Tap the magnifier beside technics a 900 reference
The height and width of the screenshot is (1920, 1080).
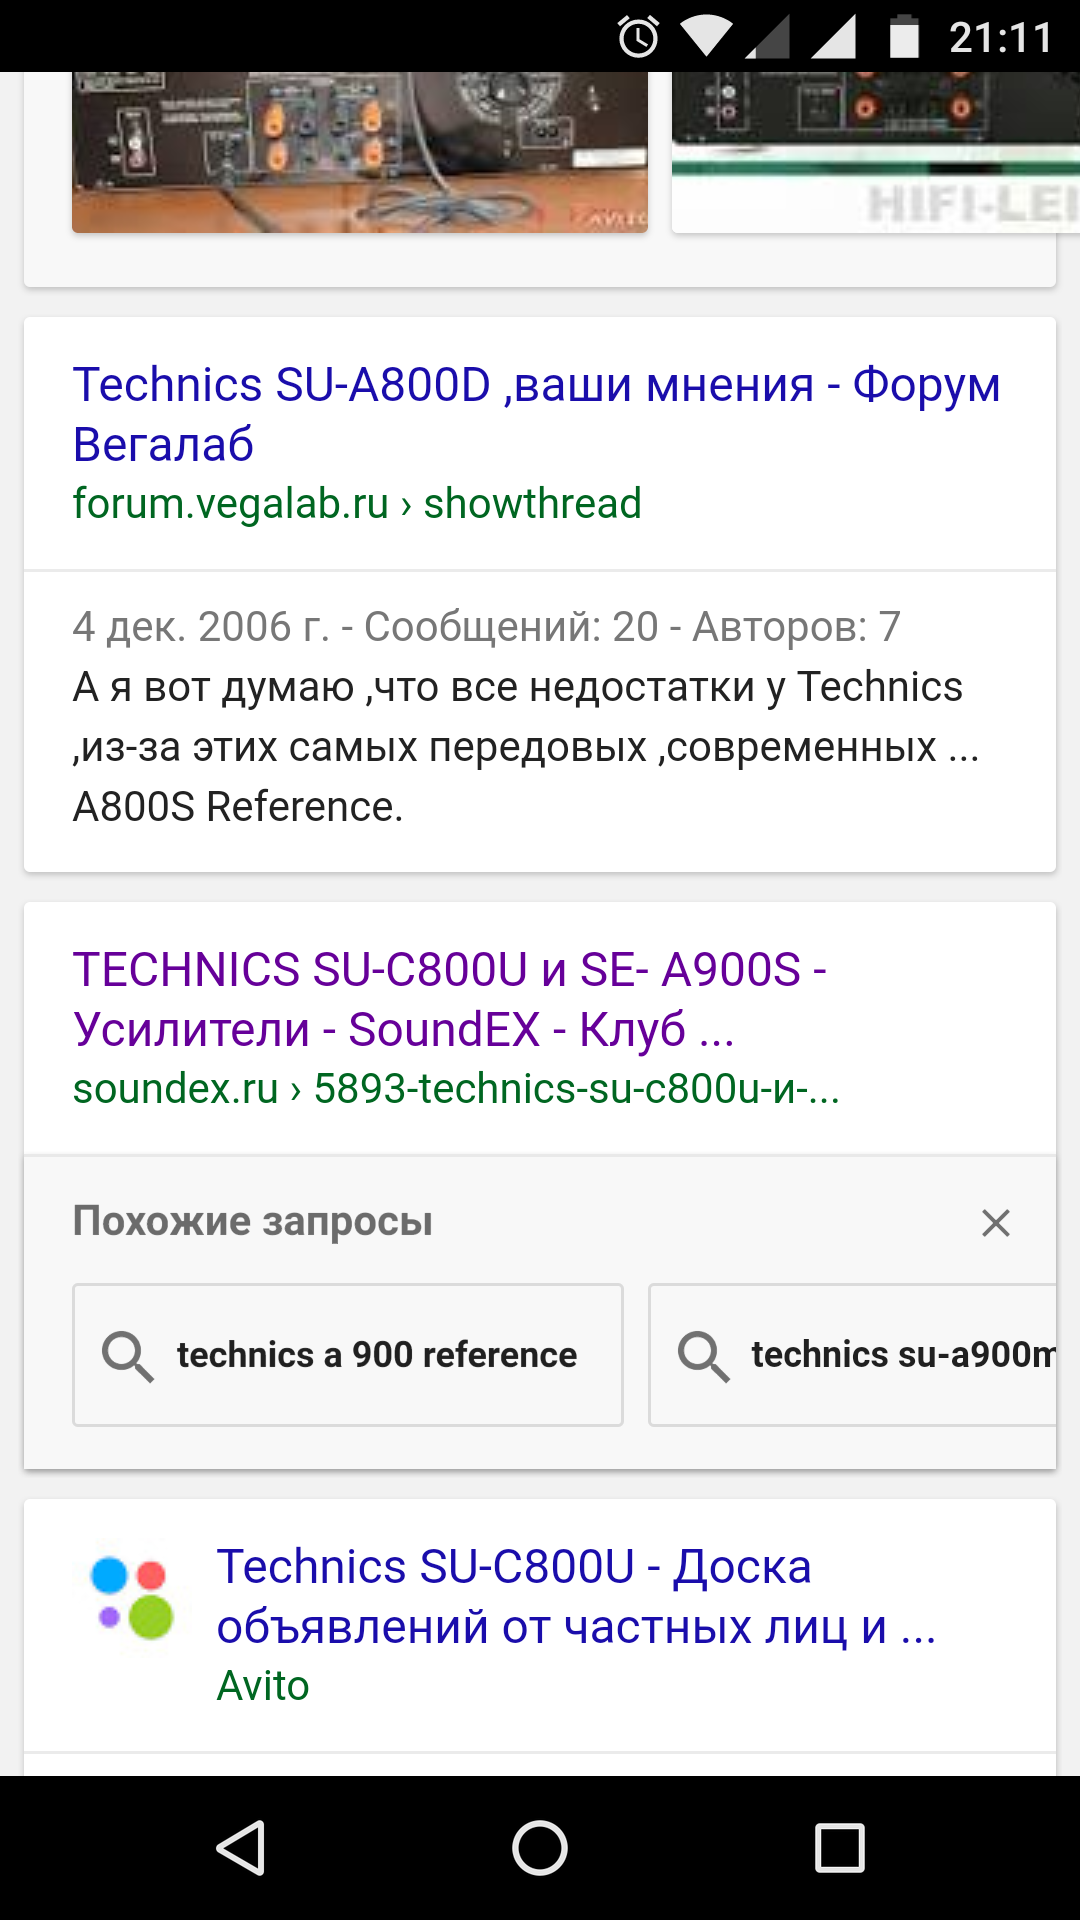127,1356
